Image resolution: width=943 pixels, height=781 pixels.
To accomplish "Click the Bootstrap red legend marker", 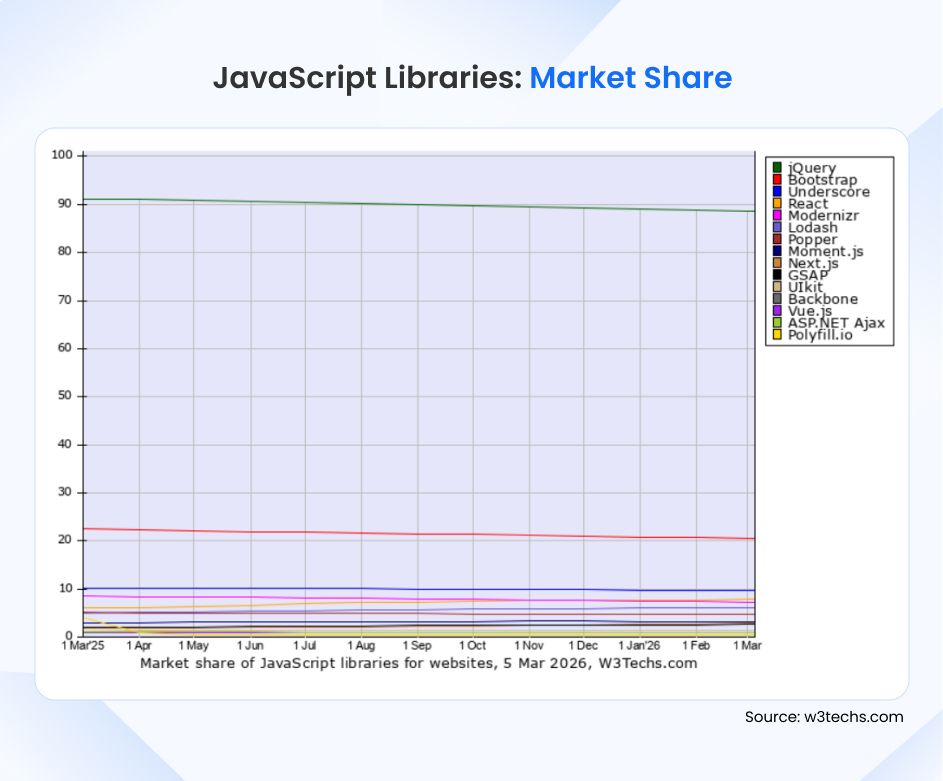I will [775, 180].
